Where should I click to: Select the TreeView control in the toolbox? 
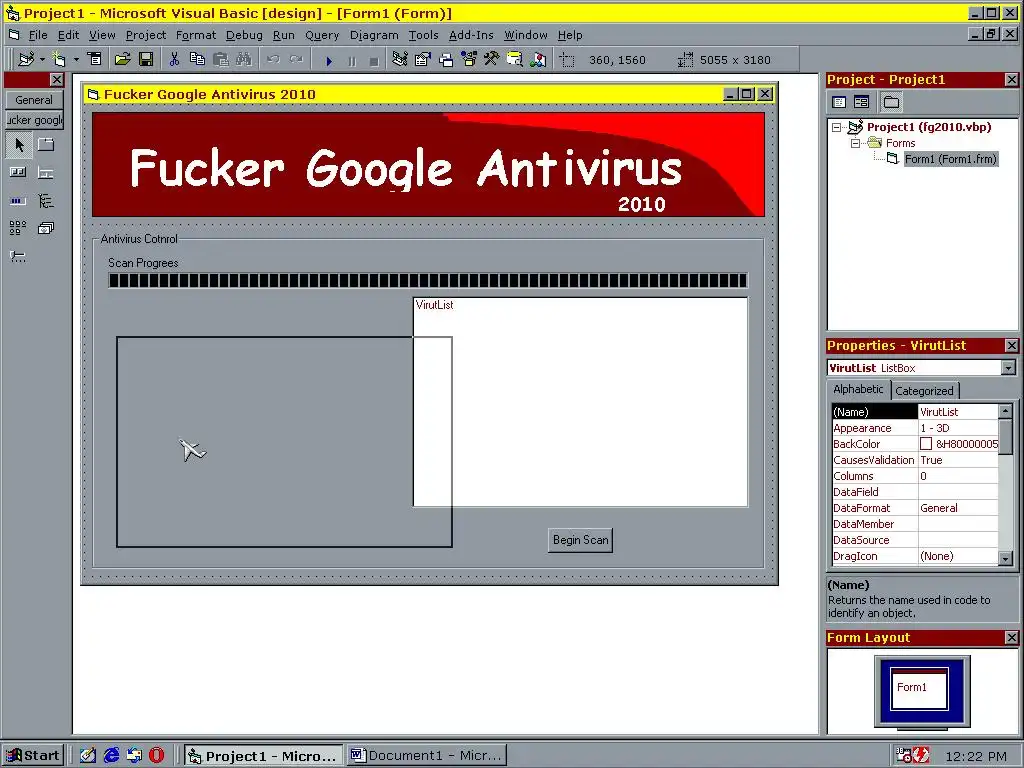(x=46, y=200)
